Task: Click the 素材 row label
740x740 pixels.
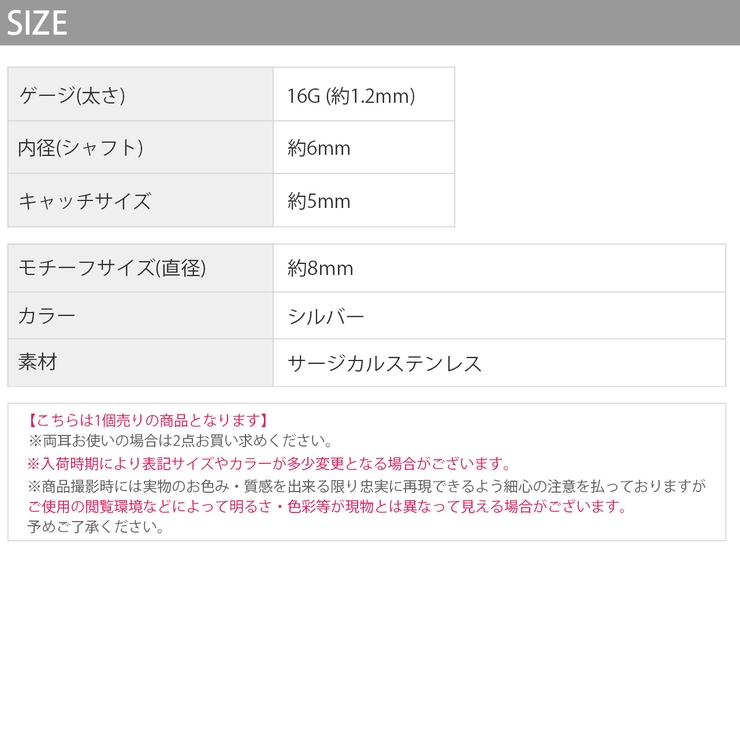Action: tap(38, 362)
